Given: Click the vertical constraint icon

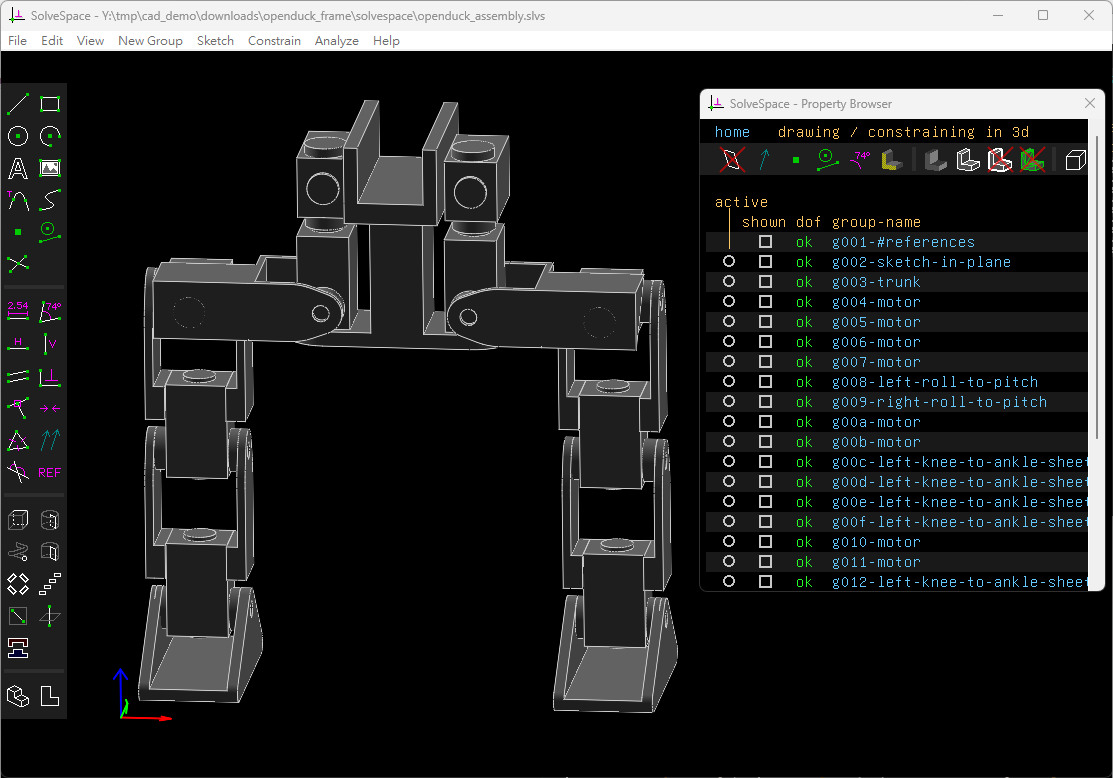Looking at the screenshot, I should pos(50,344).
